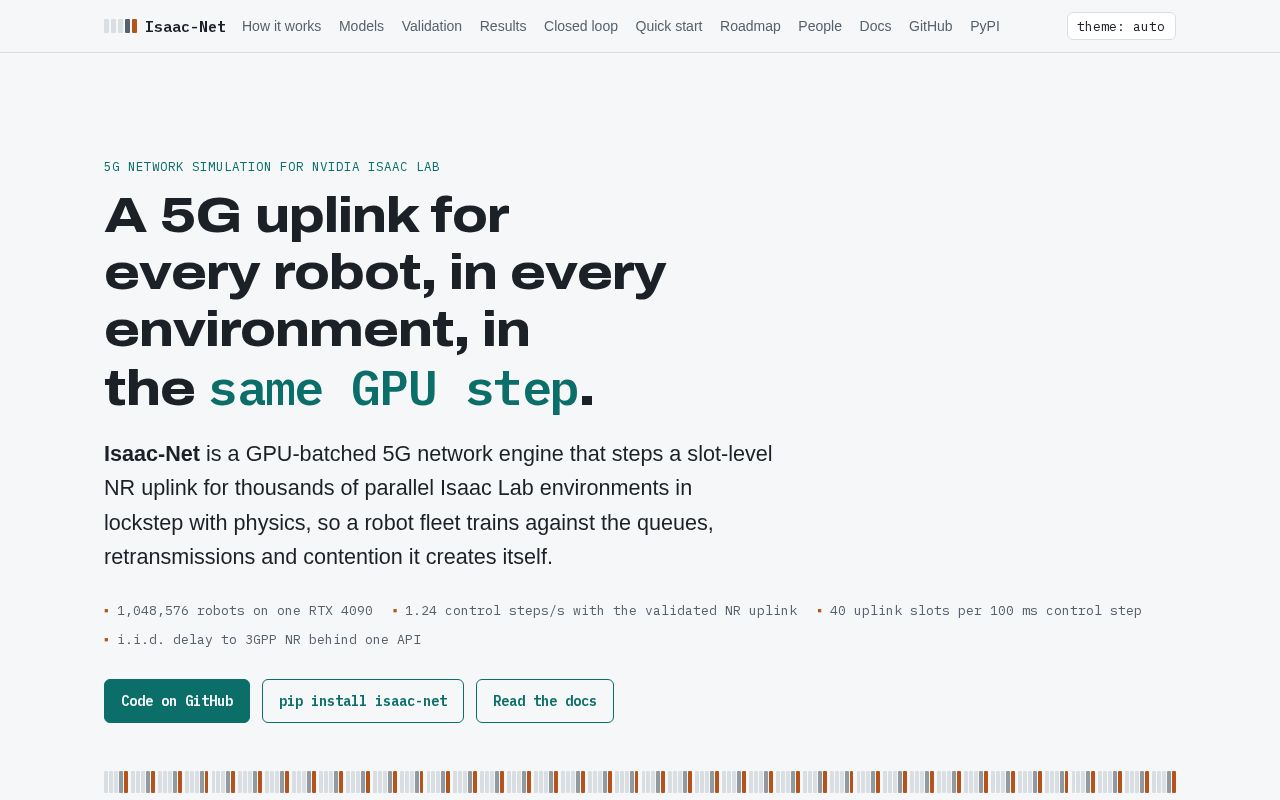This screenshot has width=1280, height=800.
Task: Click the 'same GPU step' highlighted heading text
Action: point(393,390)
